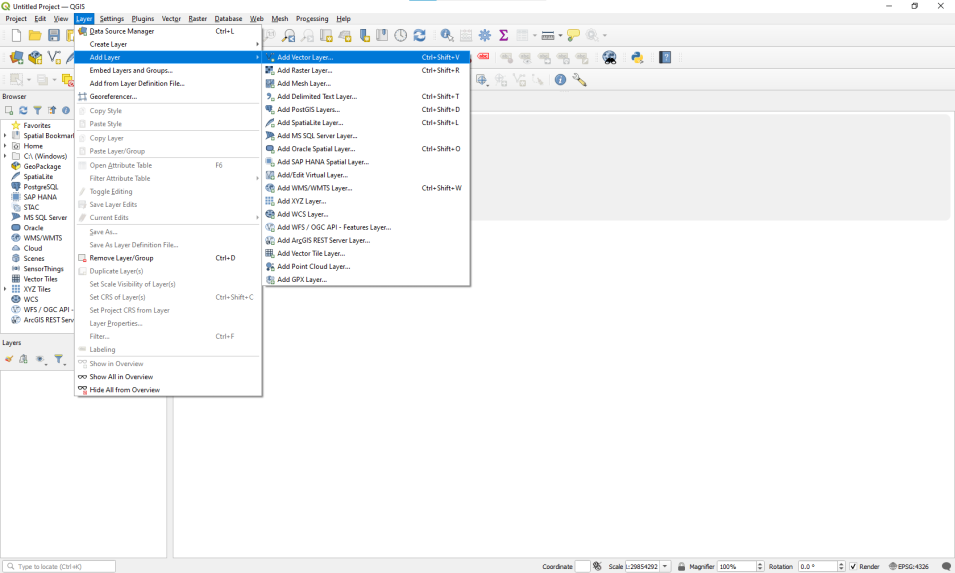Click the wrench icon in the toolbar
Image resolution: width=955 pixels, height=573 pixels.
click(x=579, y=80)
